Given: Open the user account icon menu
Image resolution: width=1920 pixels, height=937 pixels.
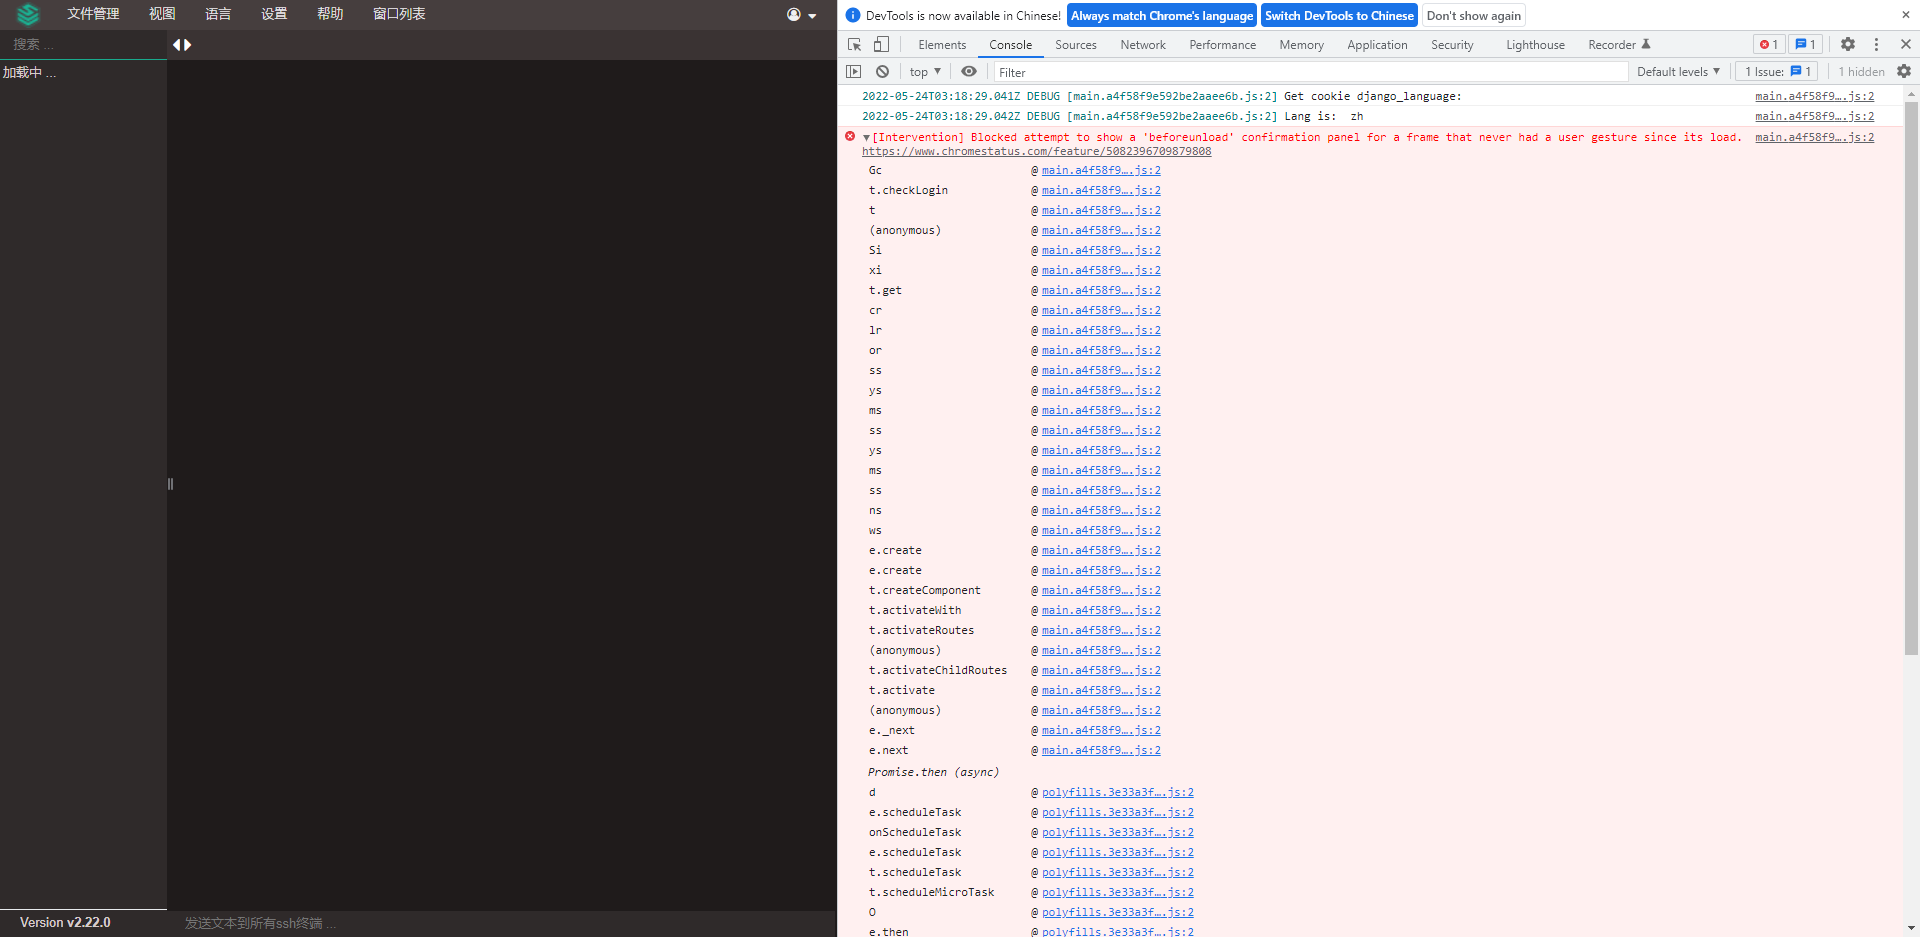Looking at the screenshot, I should click(x=795, y=15).
